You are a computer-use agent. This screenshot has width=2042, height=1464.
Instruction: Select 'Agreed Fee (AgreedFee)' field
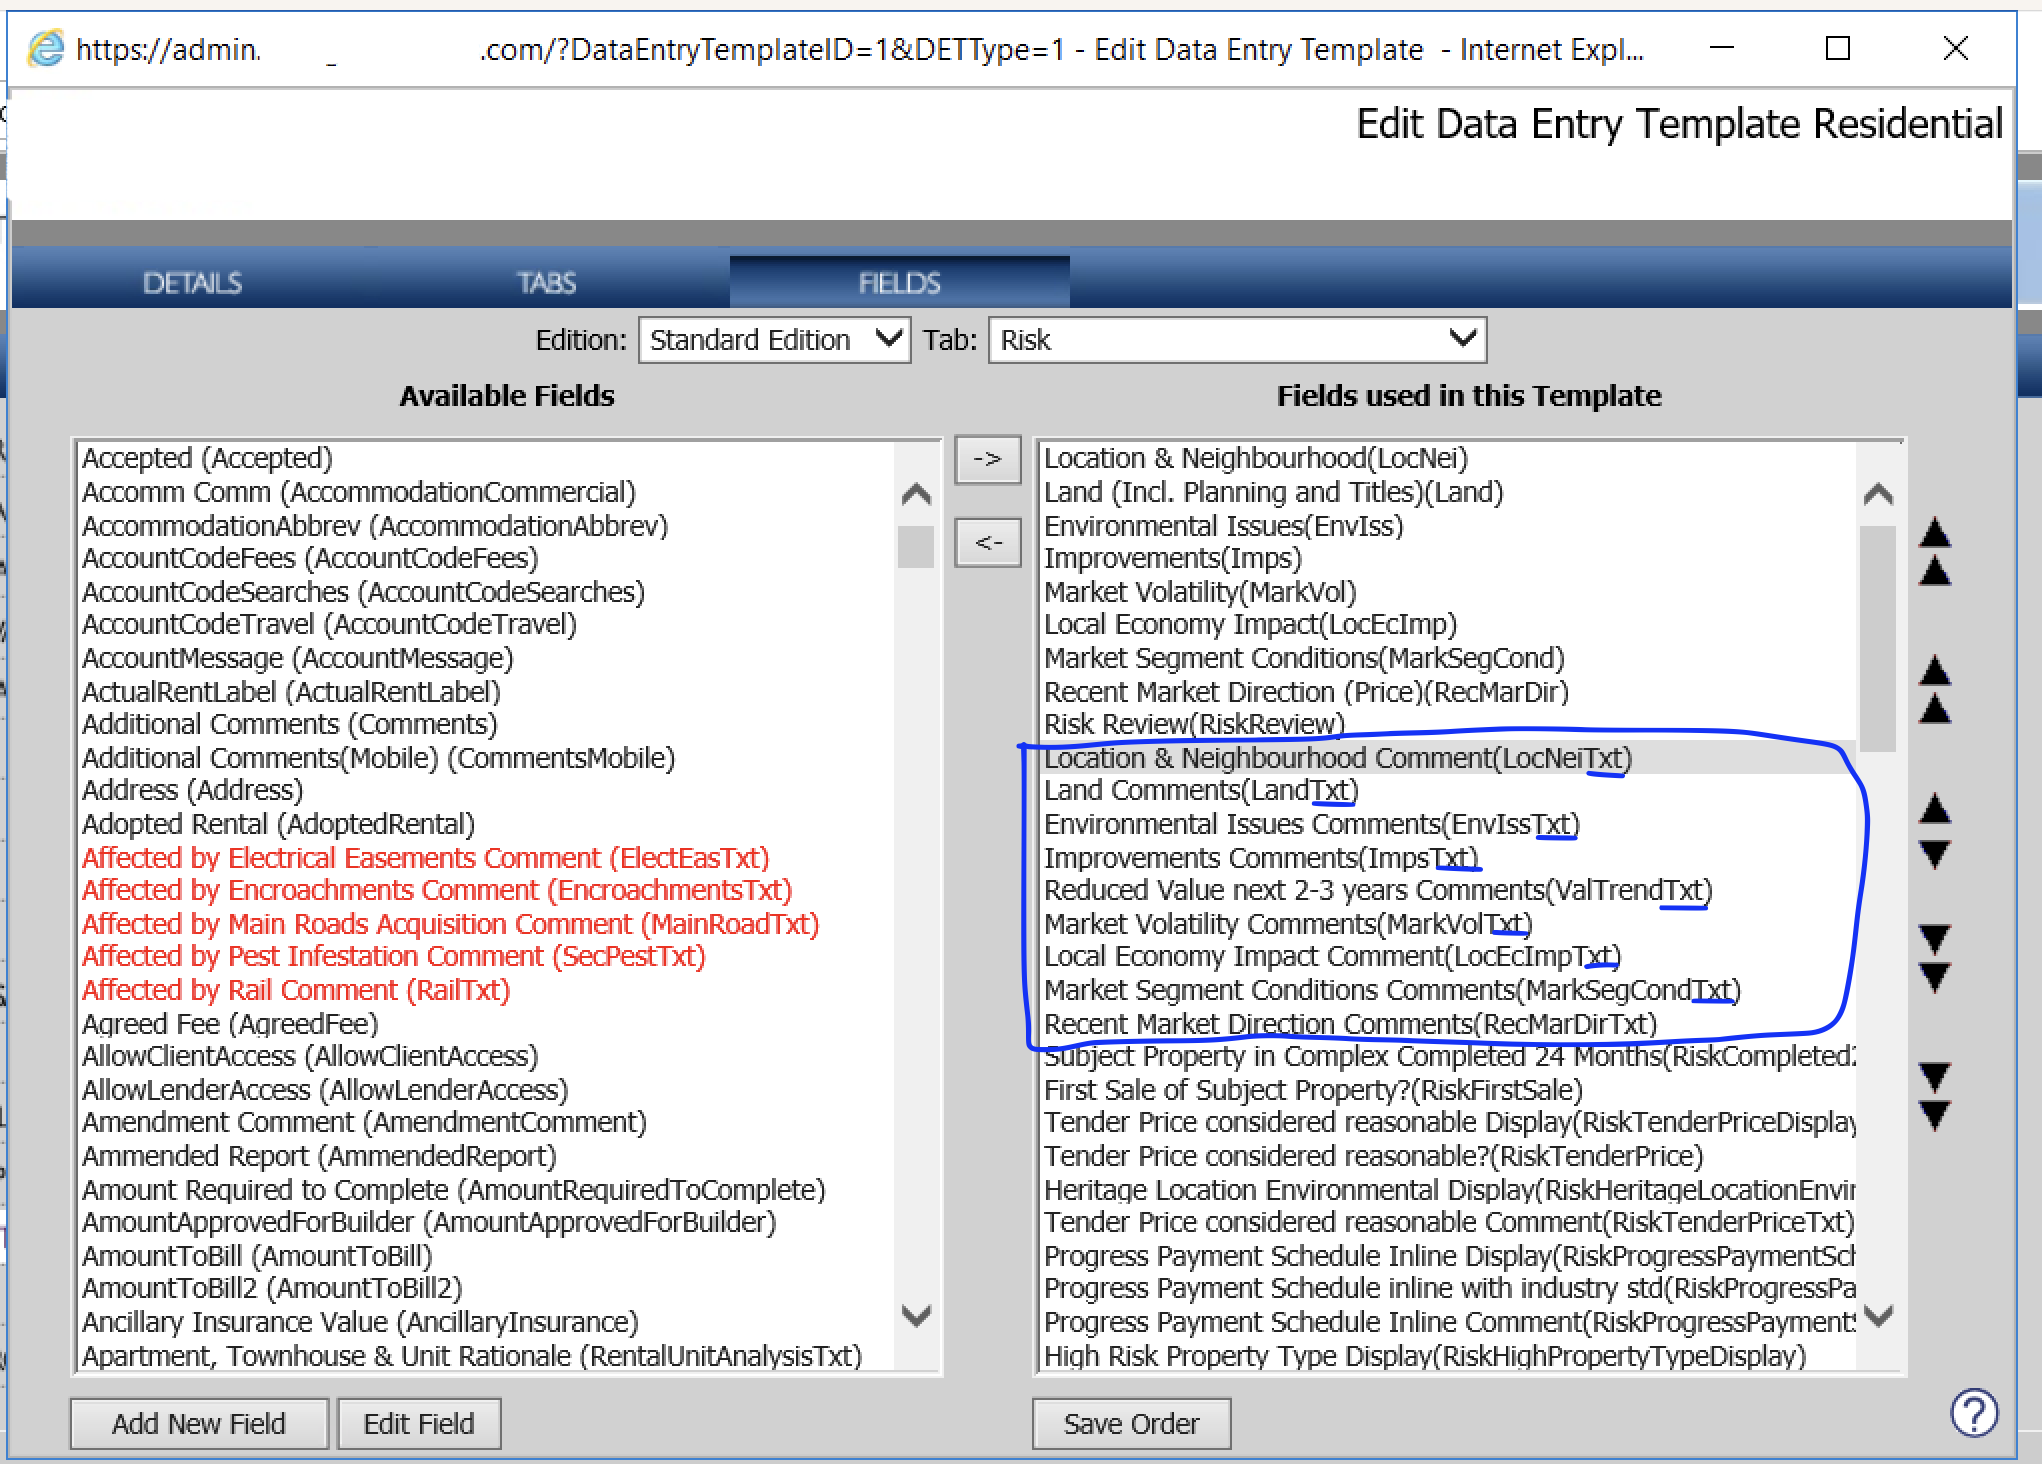(x=230, y=1024)
